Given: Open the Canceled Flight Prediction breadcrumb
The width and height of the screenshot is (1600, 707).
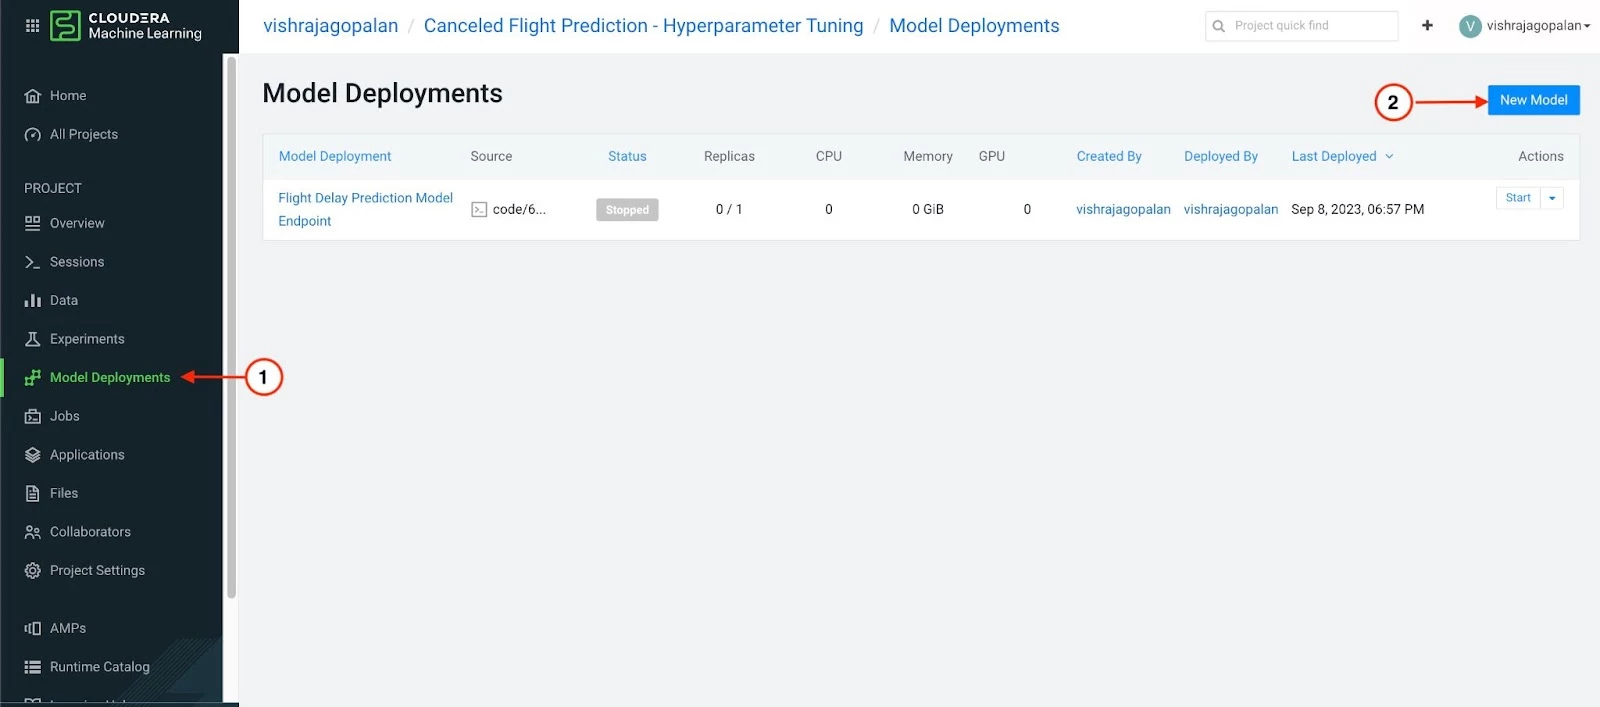Looking at the screenshot, I should tap(643, 26).
